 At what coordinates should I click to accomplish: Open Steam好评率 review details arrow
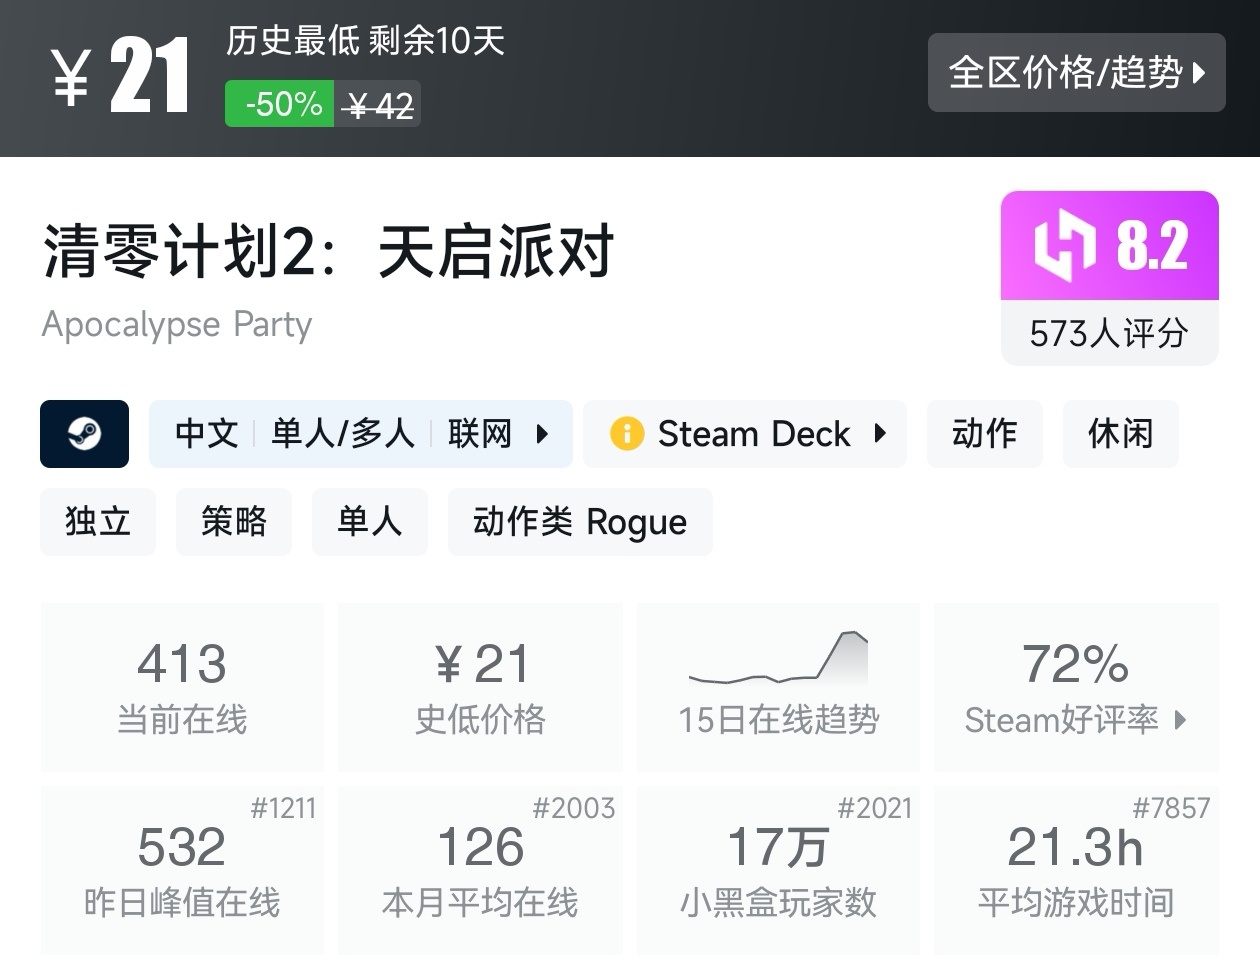click(x=1181, y=720)
